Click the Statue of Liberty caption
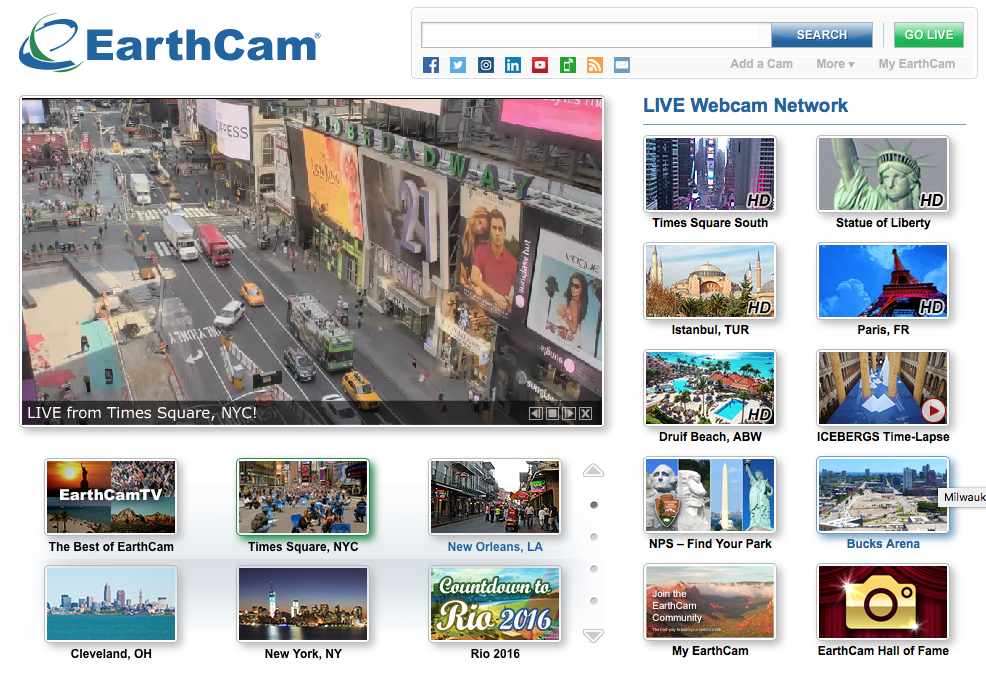986x677 pixels. click(x=883, y=223)
